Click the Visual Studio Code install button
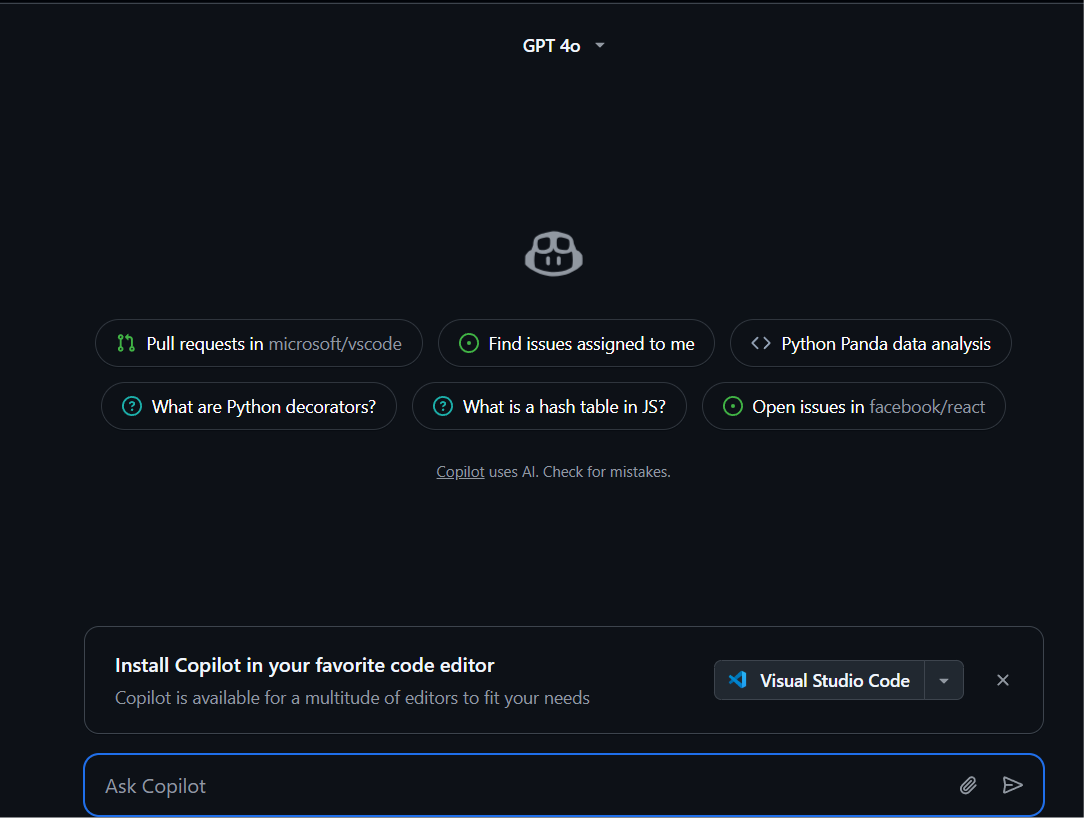The image size is (1084, 818). tap(819, 680)
